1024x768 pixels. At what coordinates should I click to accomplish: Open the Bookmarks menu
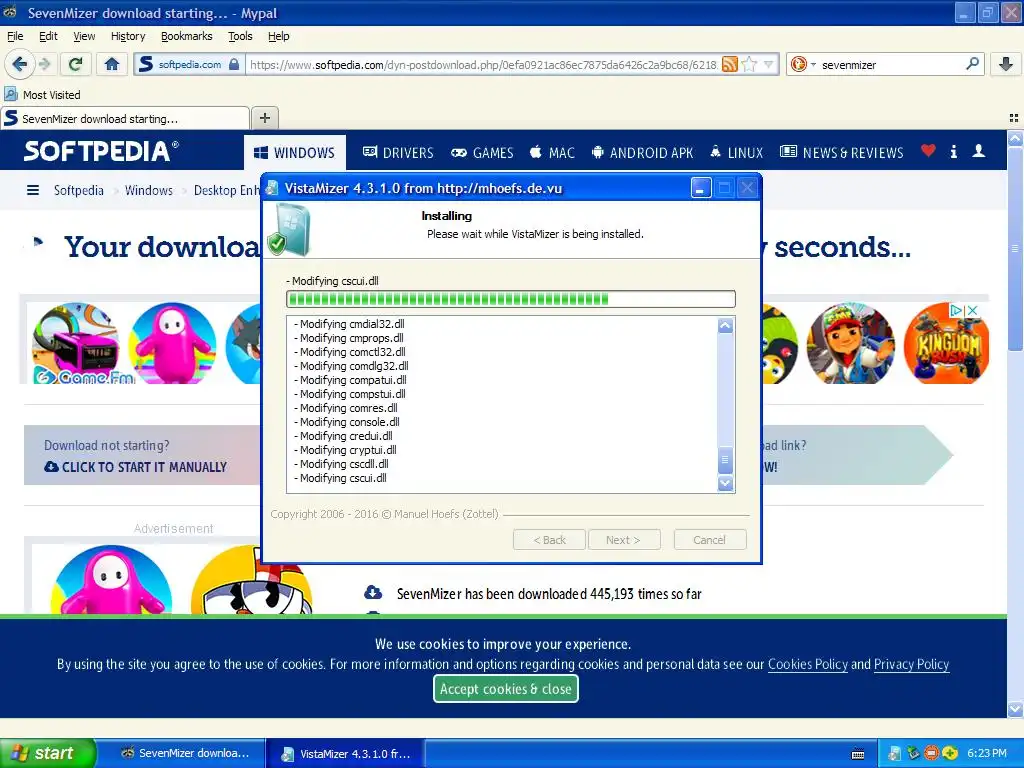click(x=187, y=36)
